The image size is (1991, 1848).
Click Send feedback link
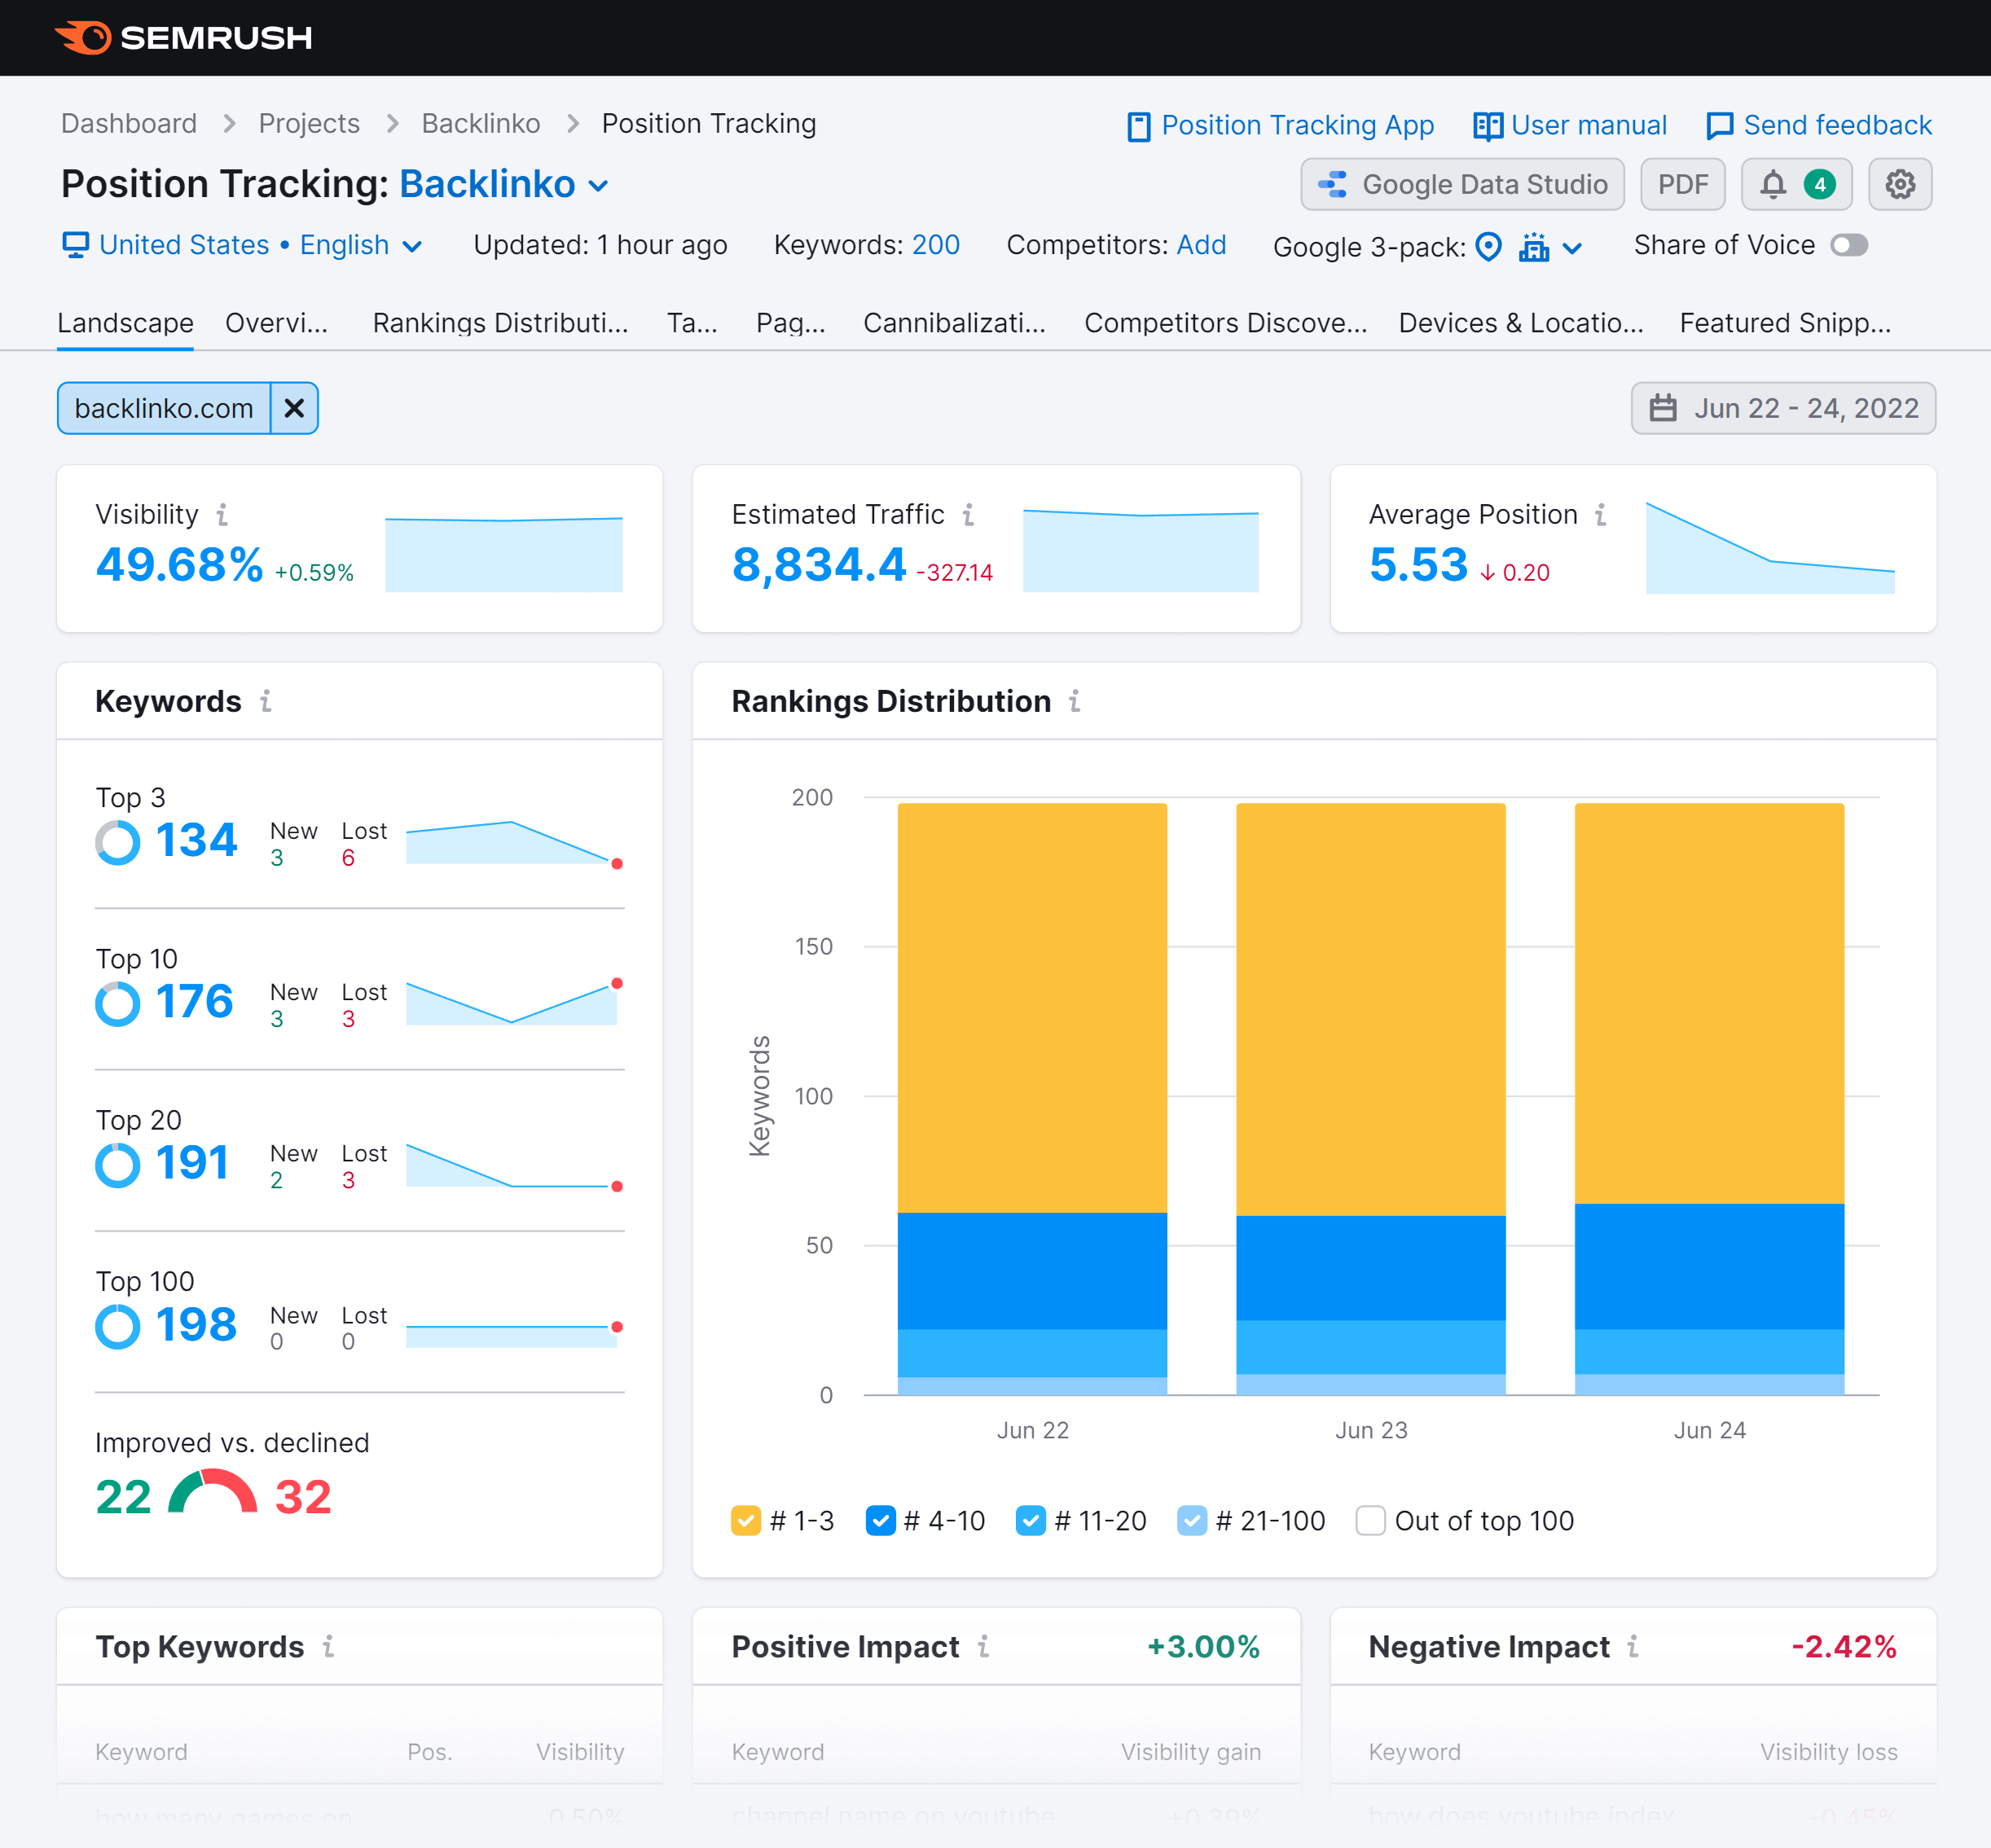pos(1819,125)
